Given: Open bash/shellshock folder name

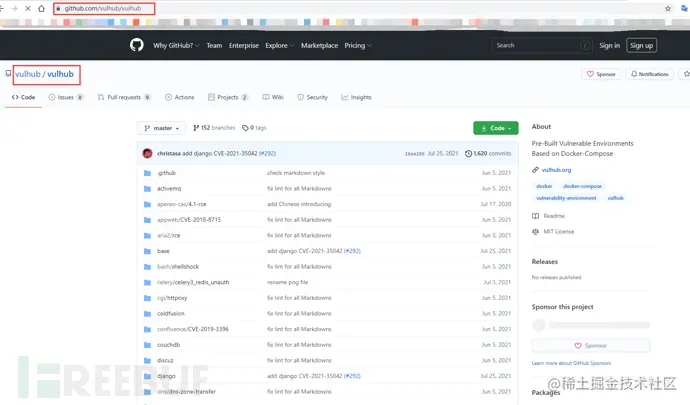Looking at the screenshot, I should click(x=178, y=267).
